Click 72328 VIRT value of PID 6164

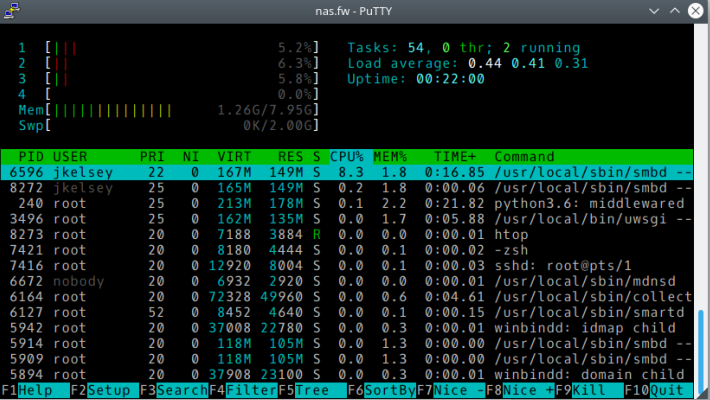tap(230, 297)
